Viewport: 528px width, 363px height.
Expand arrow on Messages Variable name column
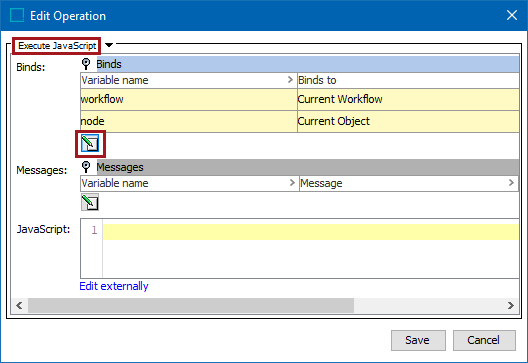tap(292, 183)
